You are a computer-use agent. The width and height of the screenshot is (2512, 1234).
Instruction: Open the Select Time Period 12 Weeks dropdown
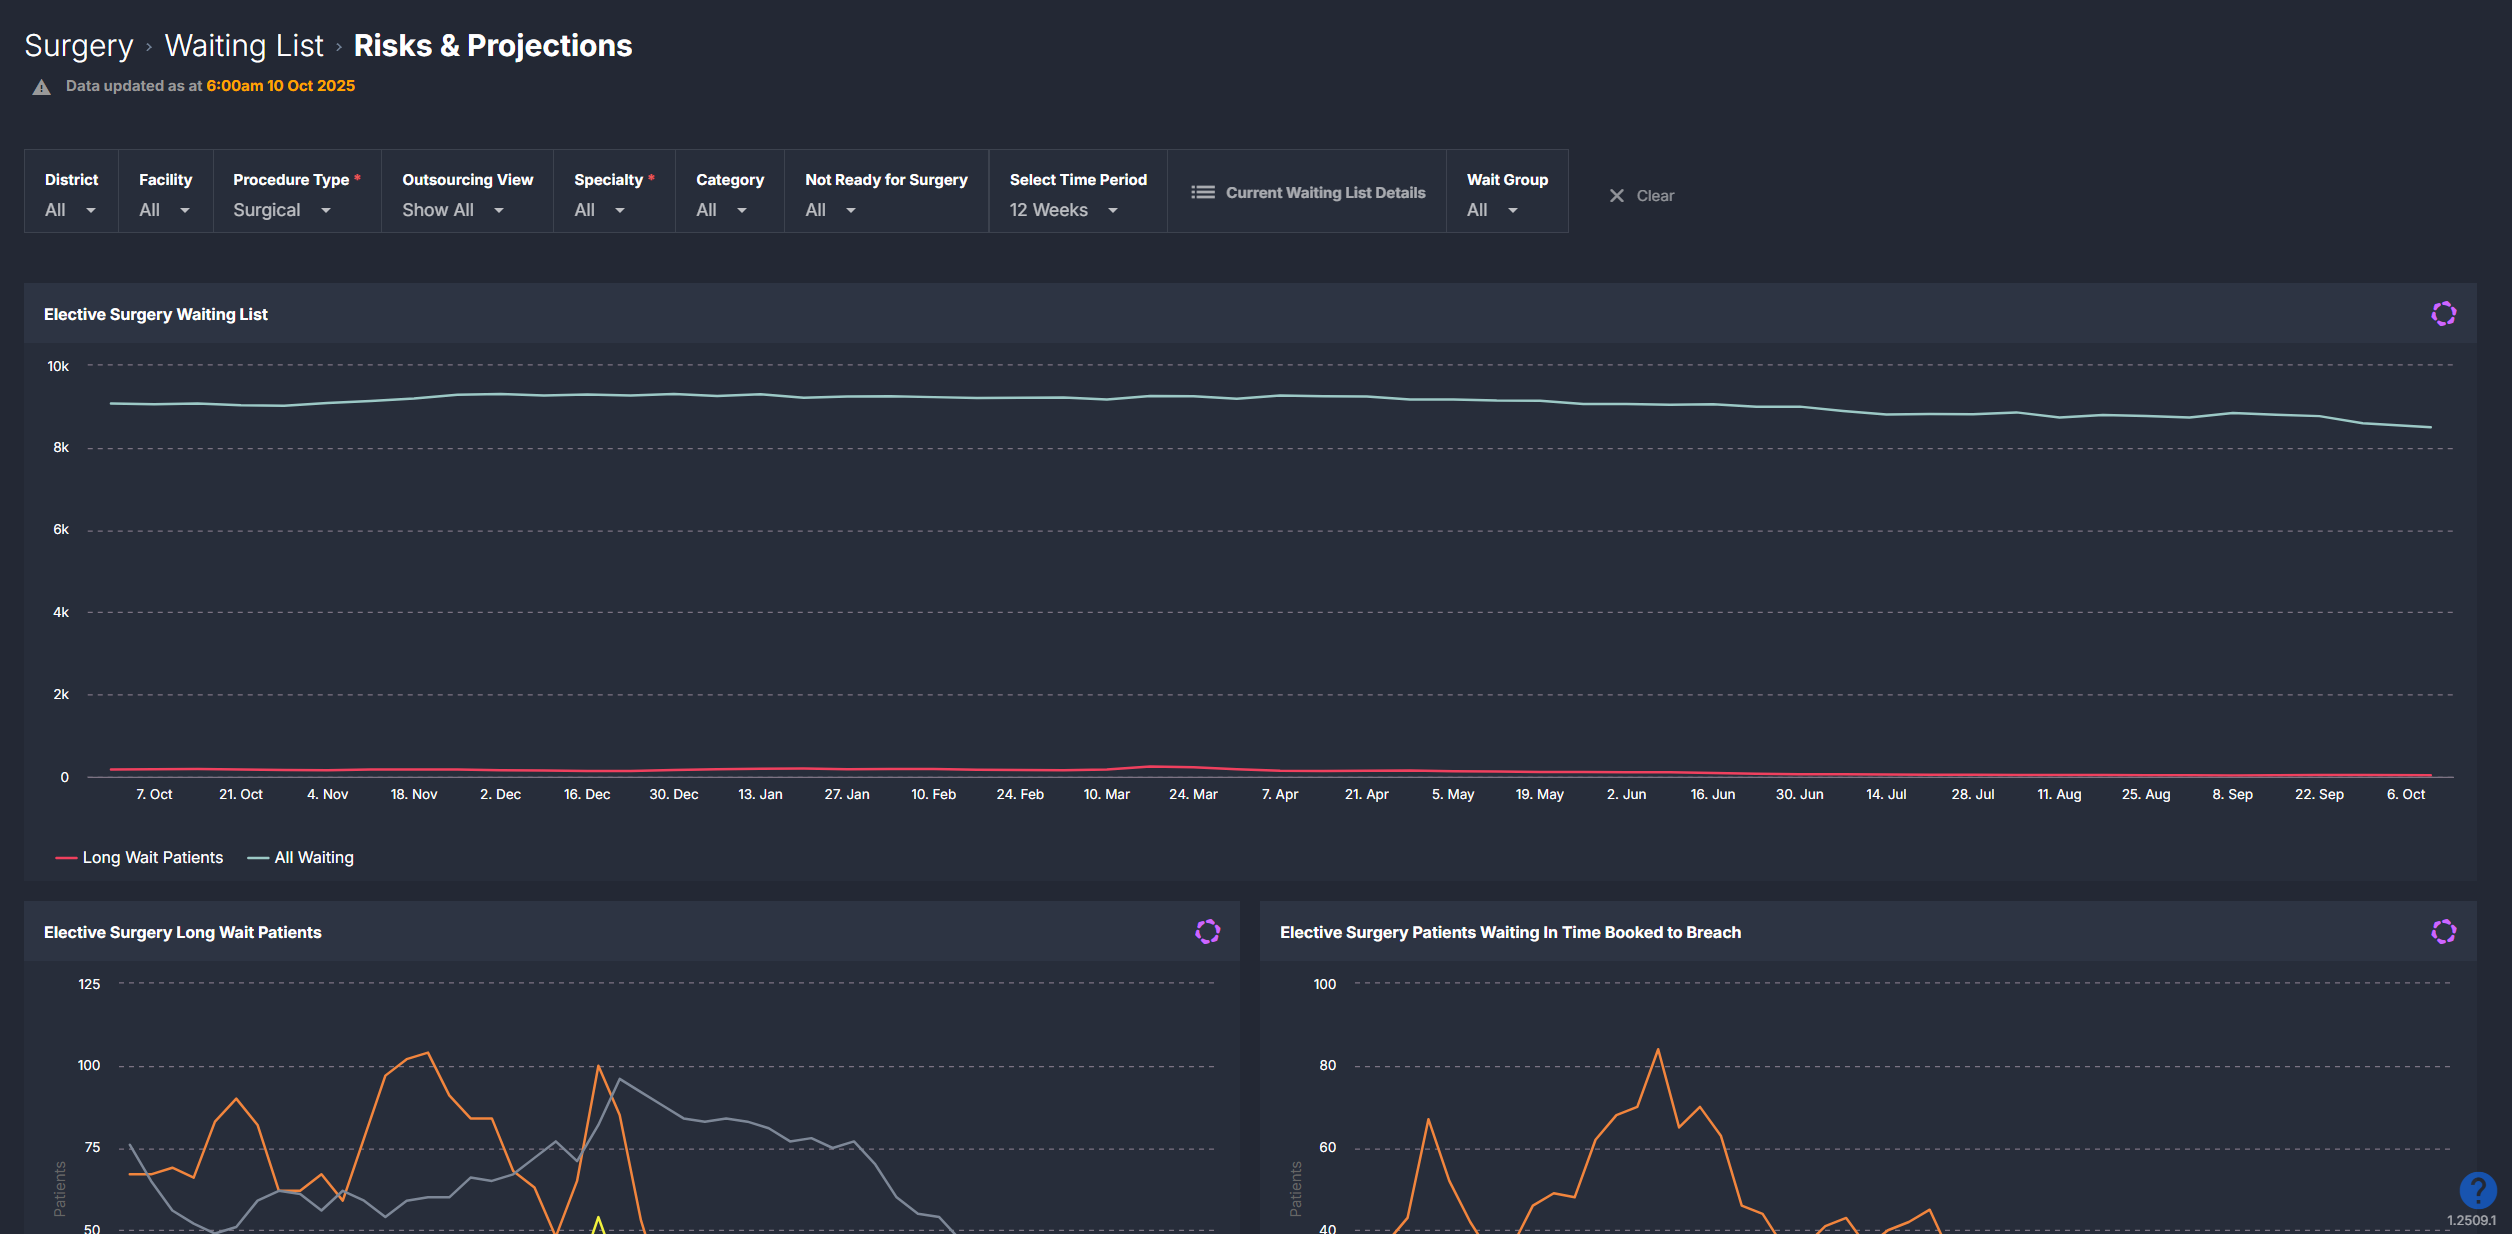coord(1063,210)
